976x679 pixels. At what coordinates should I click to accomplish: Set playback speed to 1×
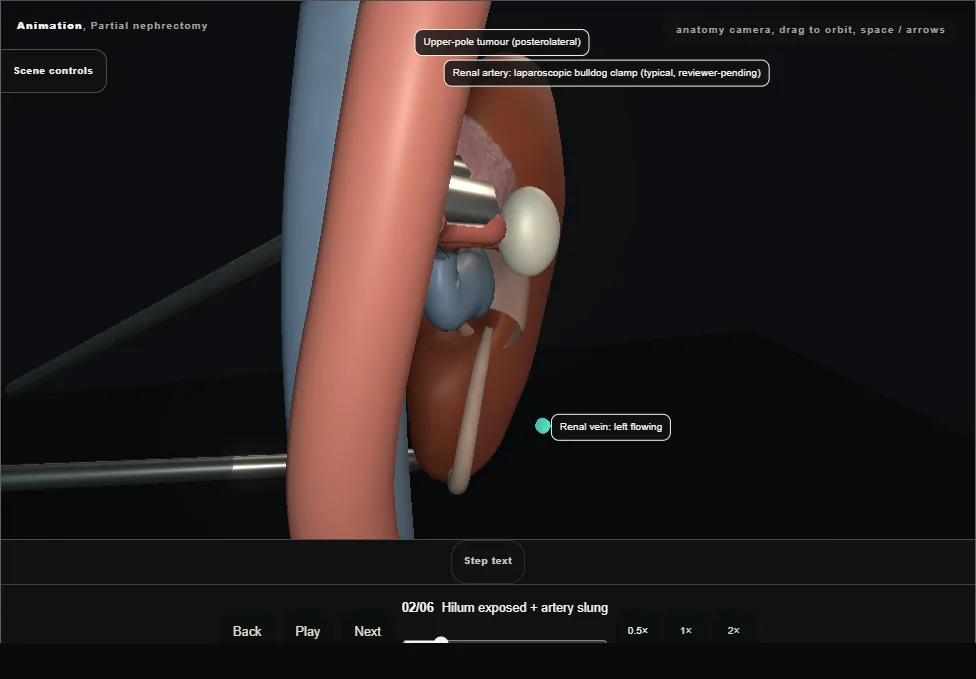(685, 630)
